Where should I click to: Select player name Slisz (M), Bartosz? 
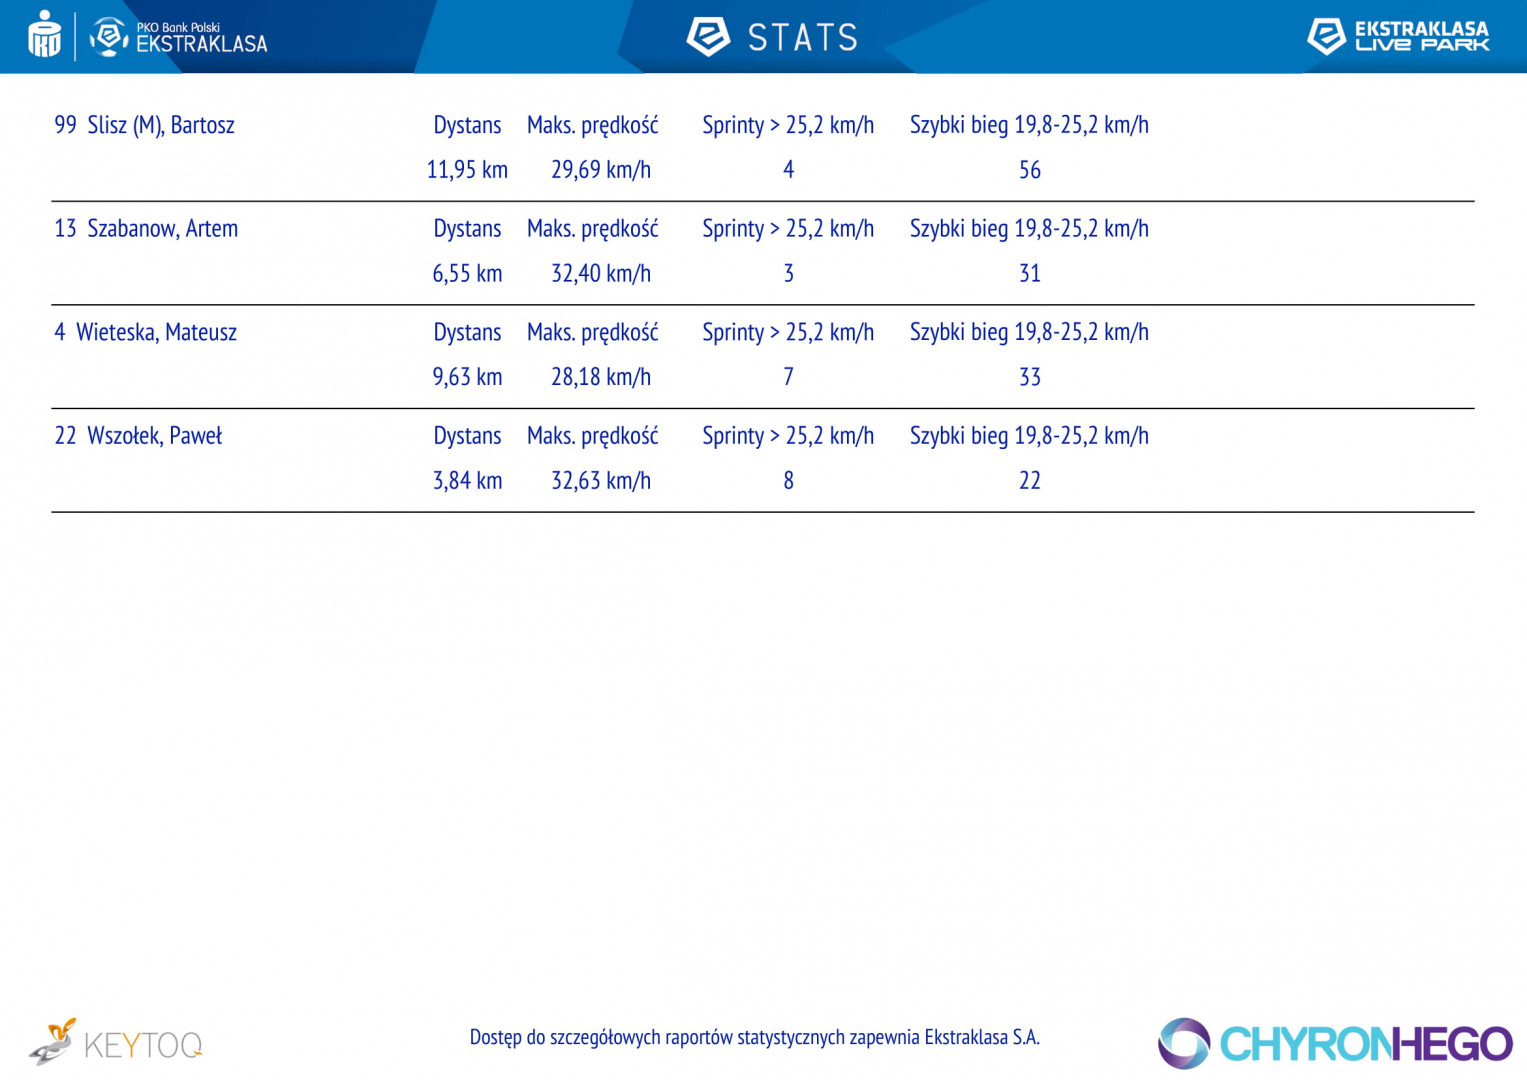coord(161,125)
